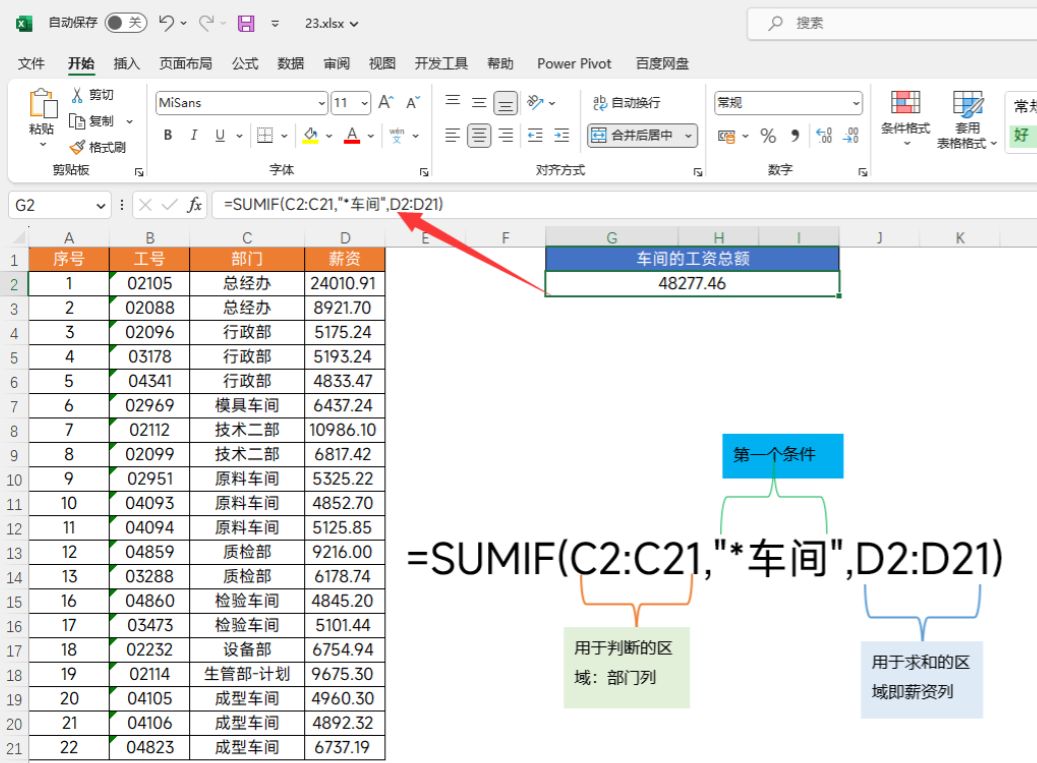Screen dimensions: 1037x763
Task: Toggle Underline formatting
Action: (220, 136)
